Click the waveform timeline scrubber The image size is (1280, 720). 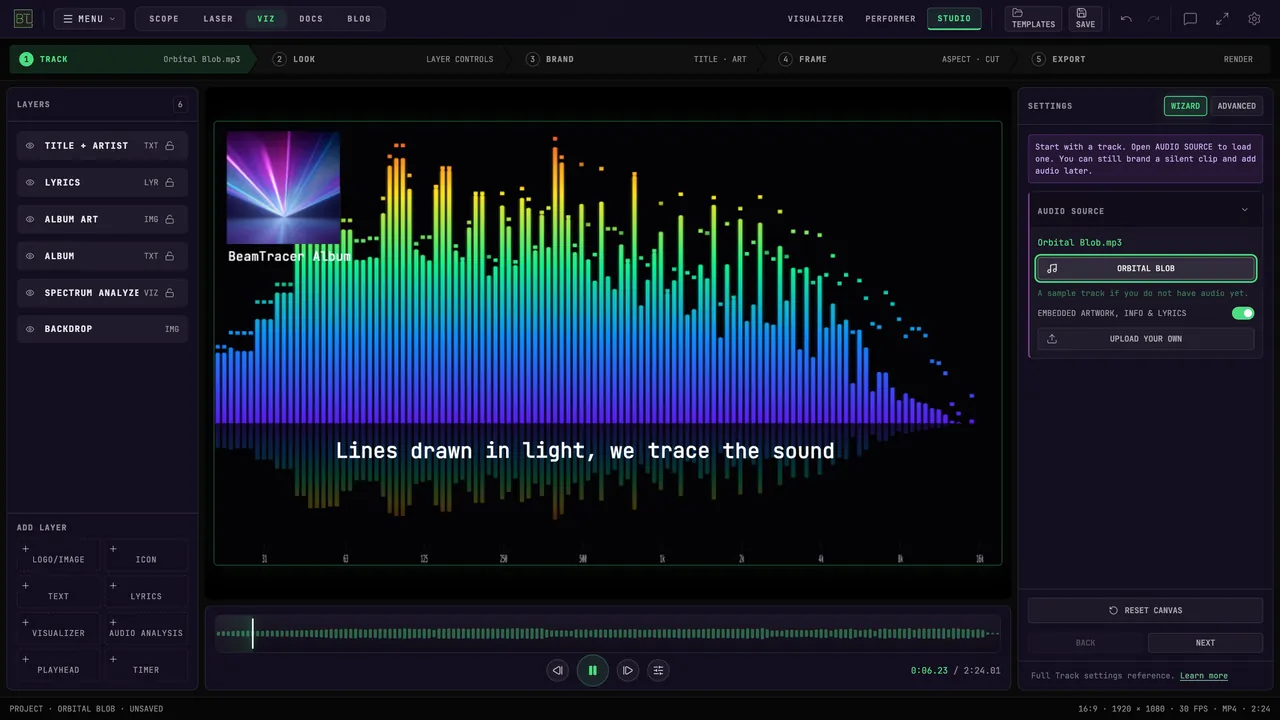608,633
